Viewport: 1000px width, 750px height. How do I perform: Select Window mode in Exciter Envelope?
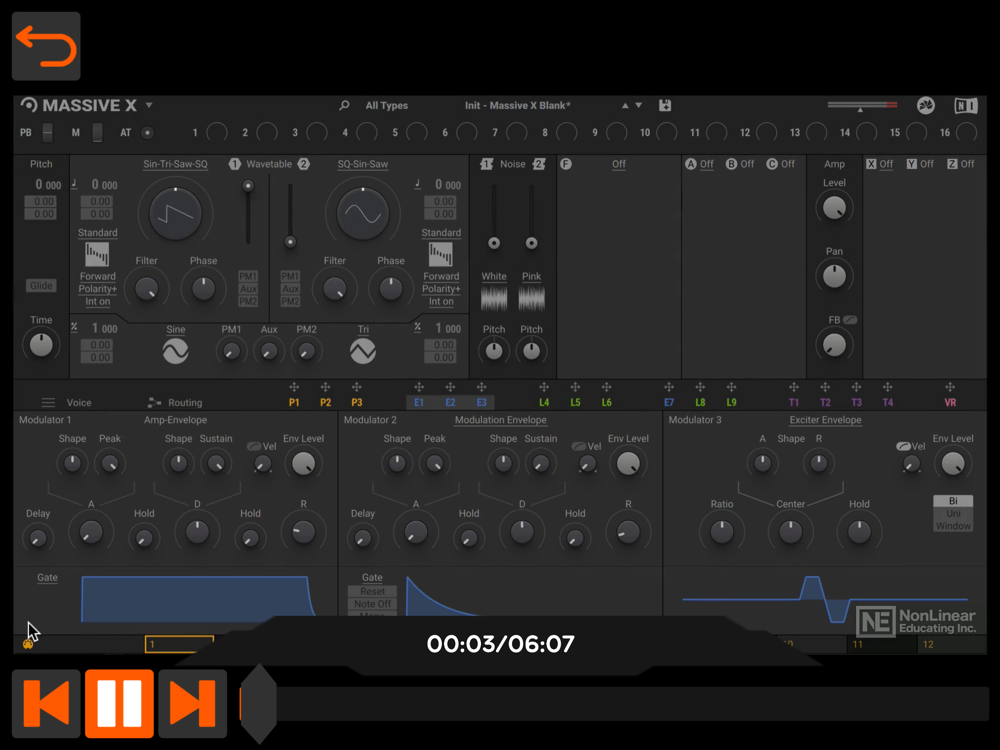coord(953,526)
